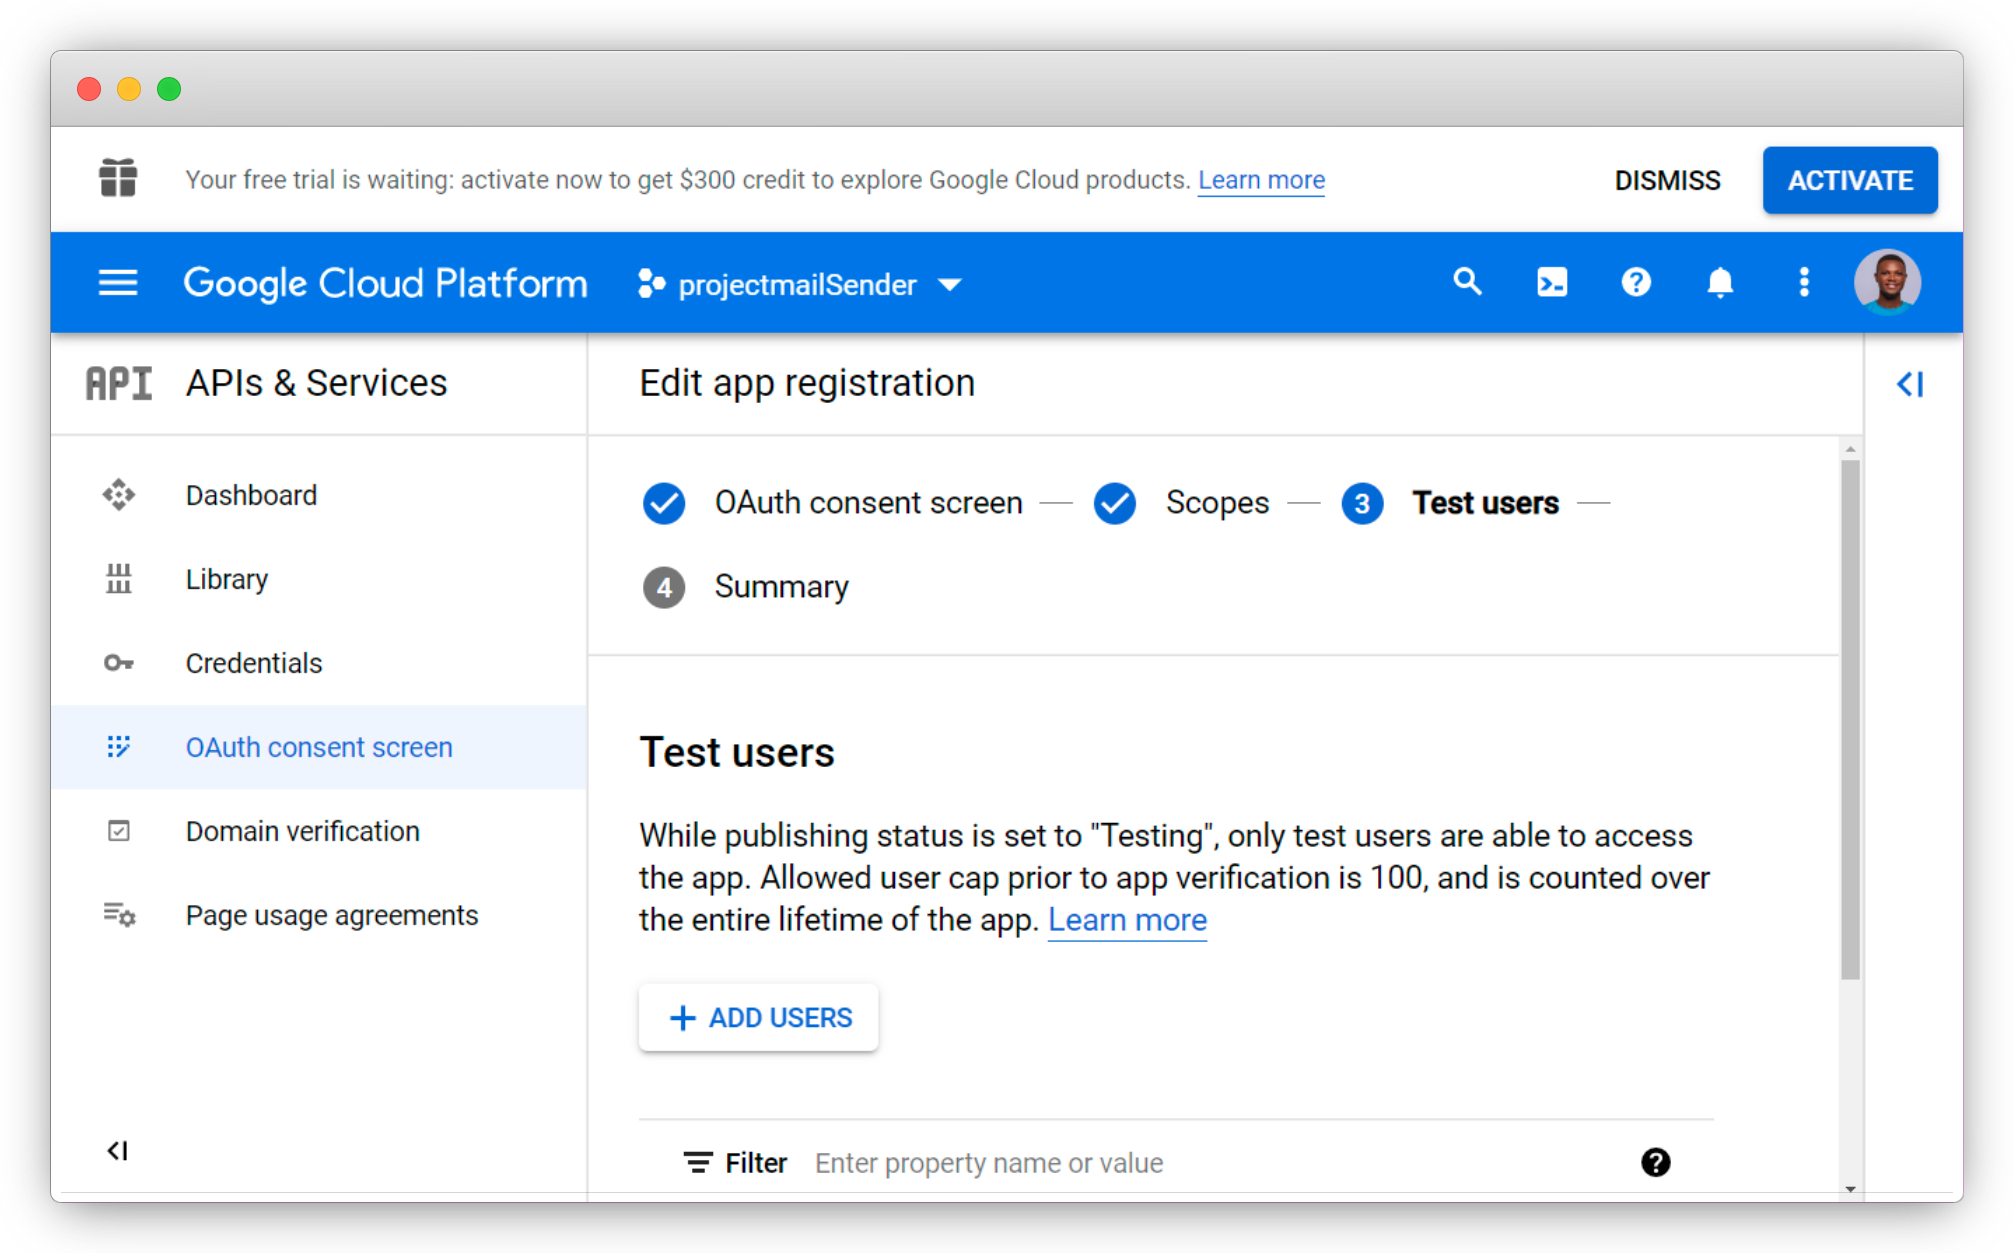Viewport: 2014px width, 1253px height.
Task: Click the macOS yellow minimize button
Action: click(x=129, y=89)
